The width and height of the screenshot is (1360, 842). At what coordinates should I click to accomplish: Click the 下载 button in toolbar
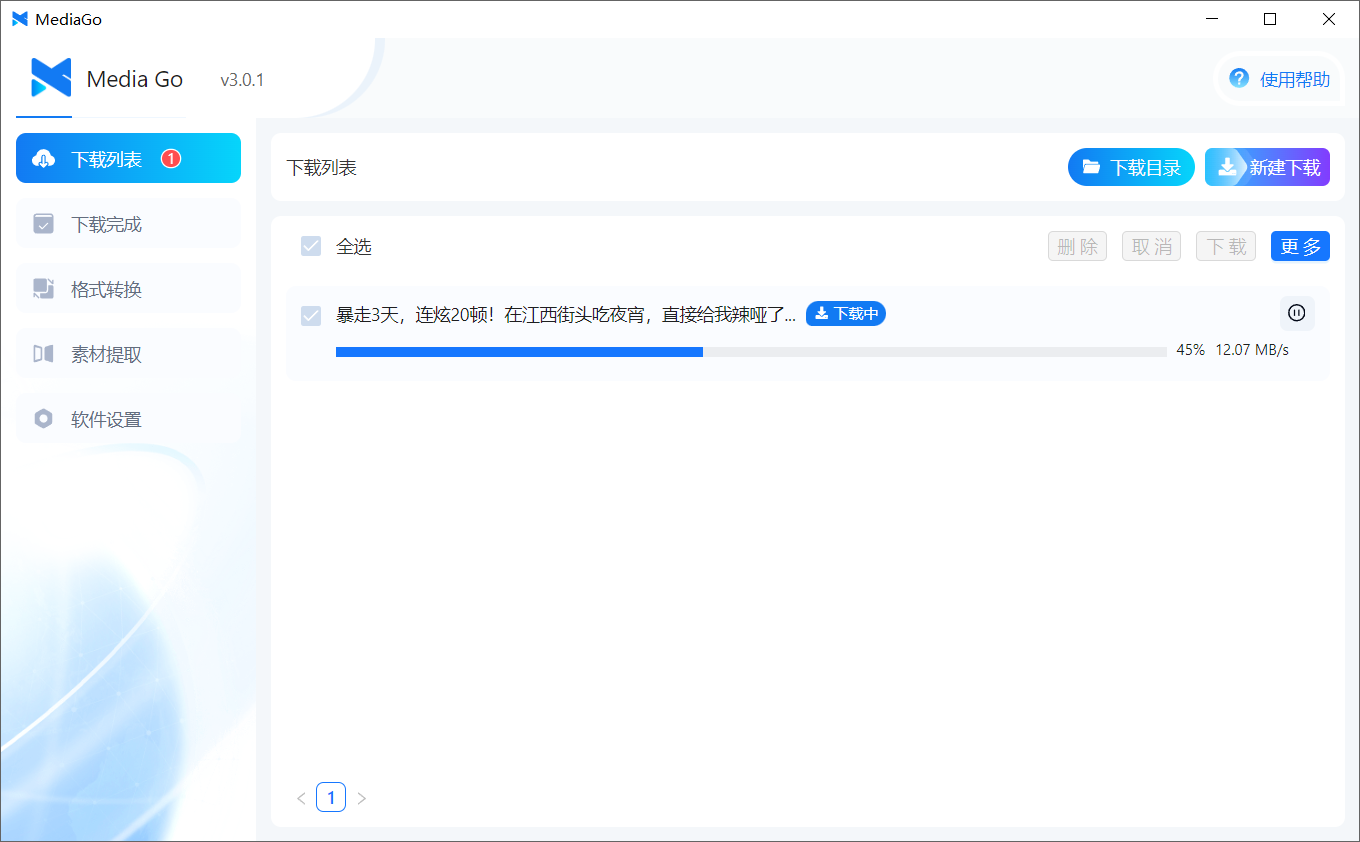click(x=1226, y=246)
